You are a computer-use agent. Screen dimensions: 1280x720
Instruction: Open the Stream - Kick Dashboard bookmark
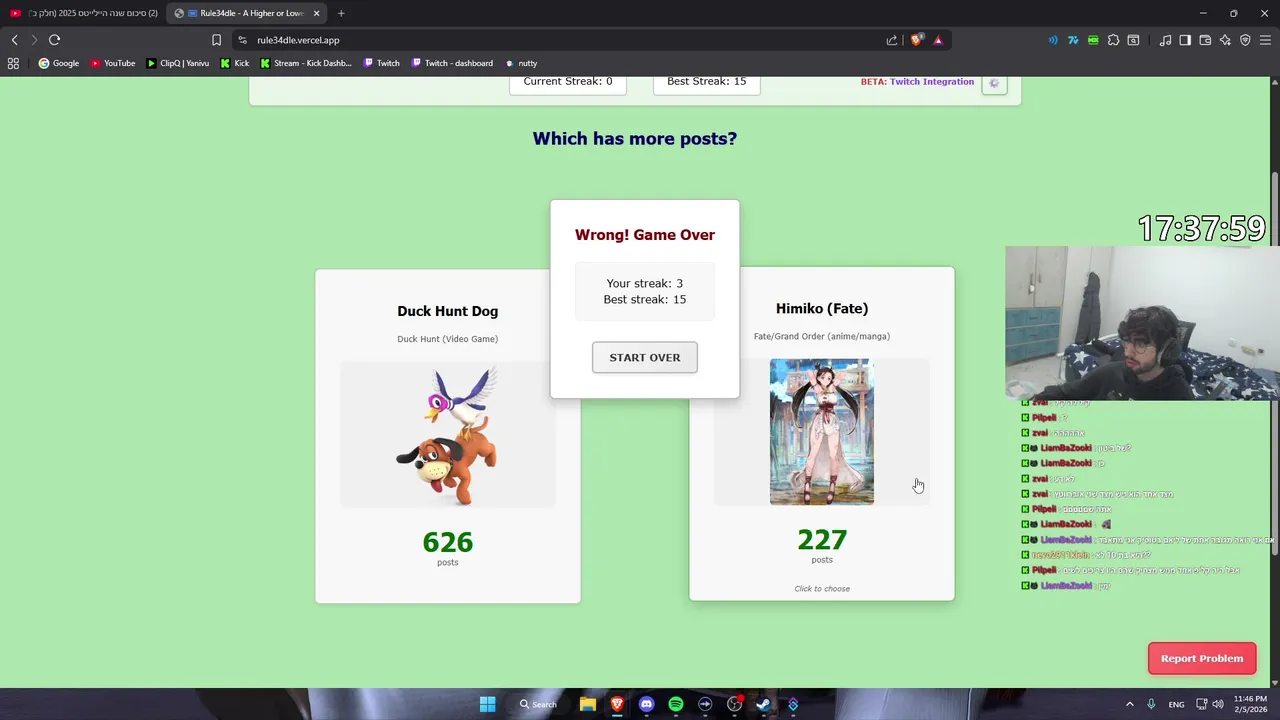click(x=306, y=63)
